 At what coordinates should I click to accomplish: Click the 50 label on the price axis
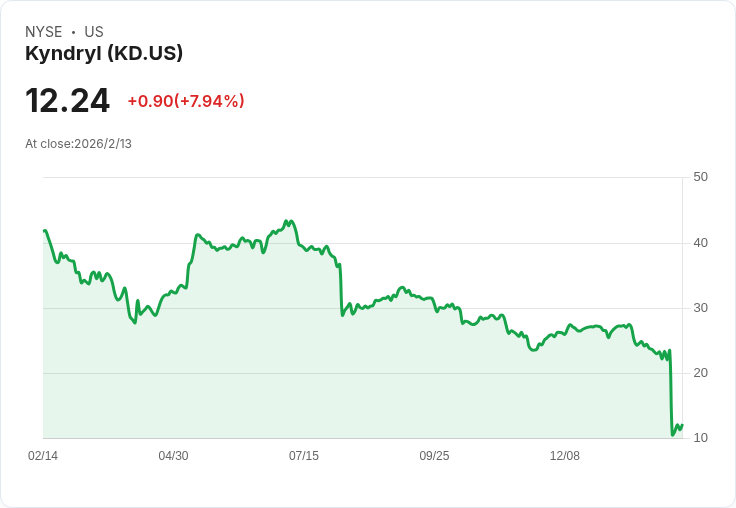[700, 177]
